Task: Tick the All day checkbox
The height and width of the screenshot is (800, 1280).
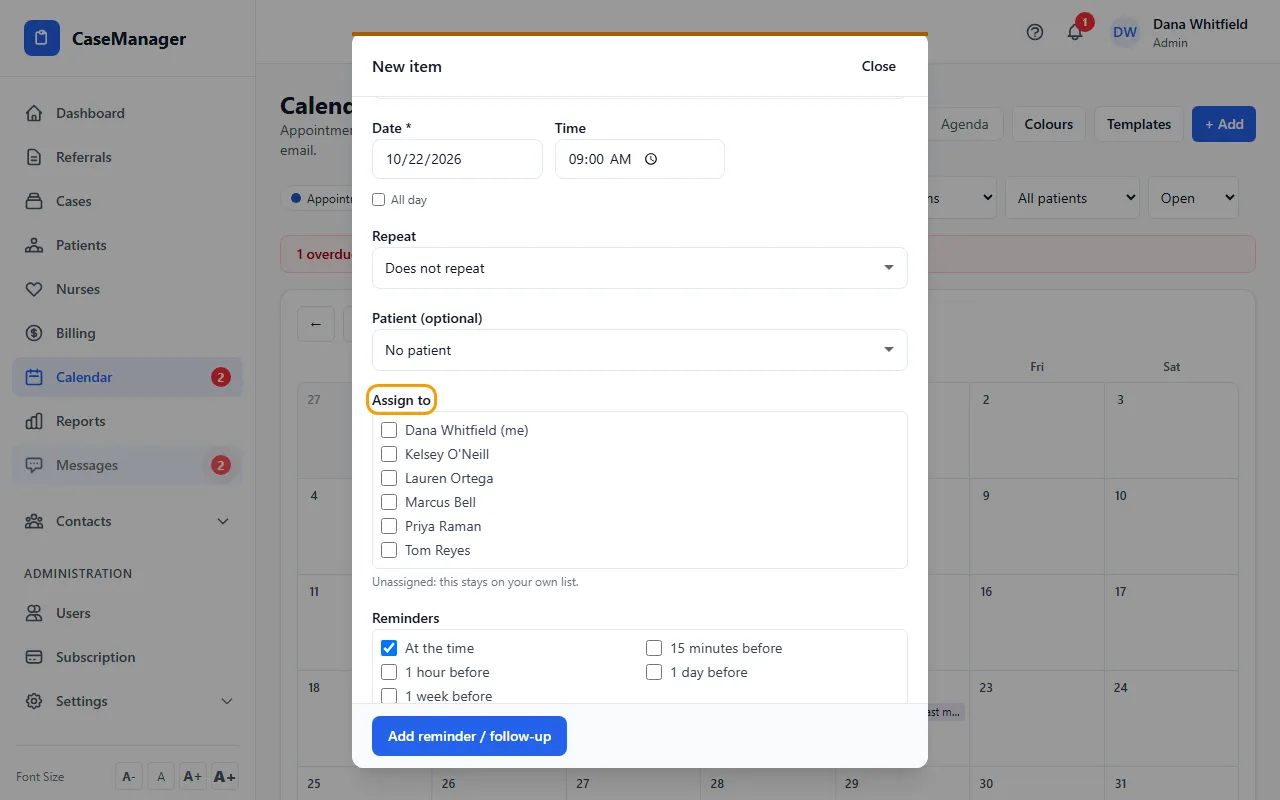Action: 378,200
